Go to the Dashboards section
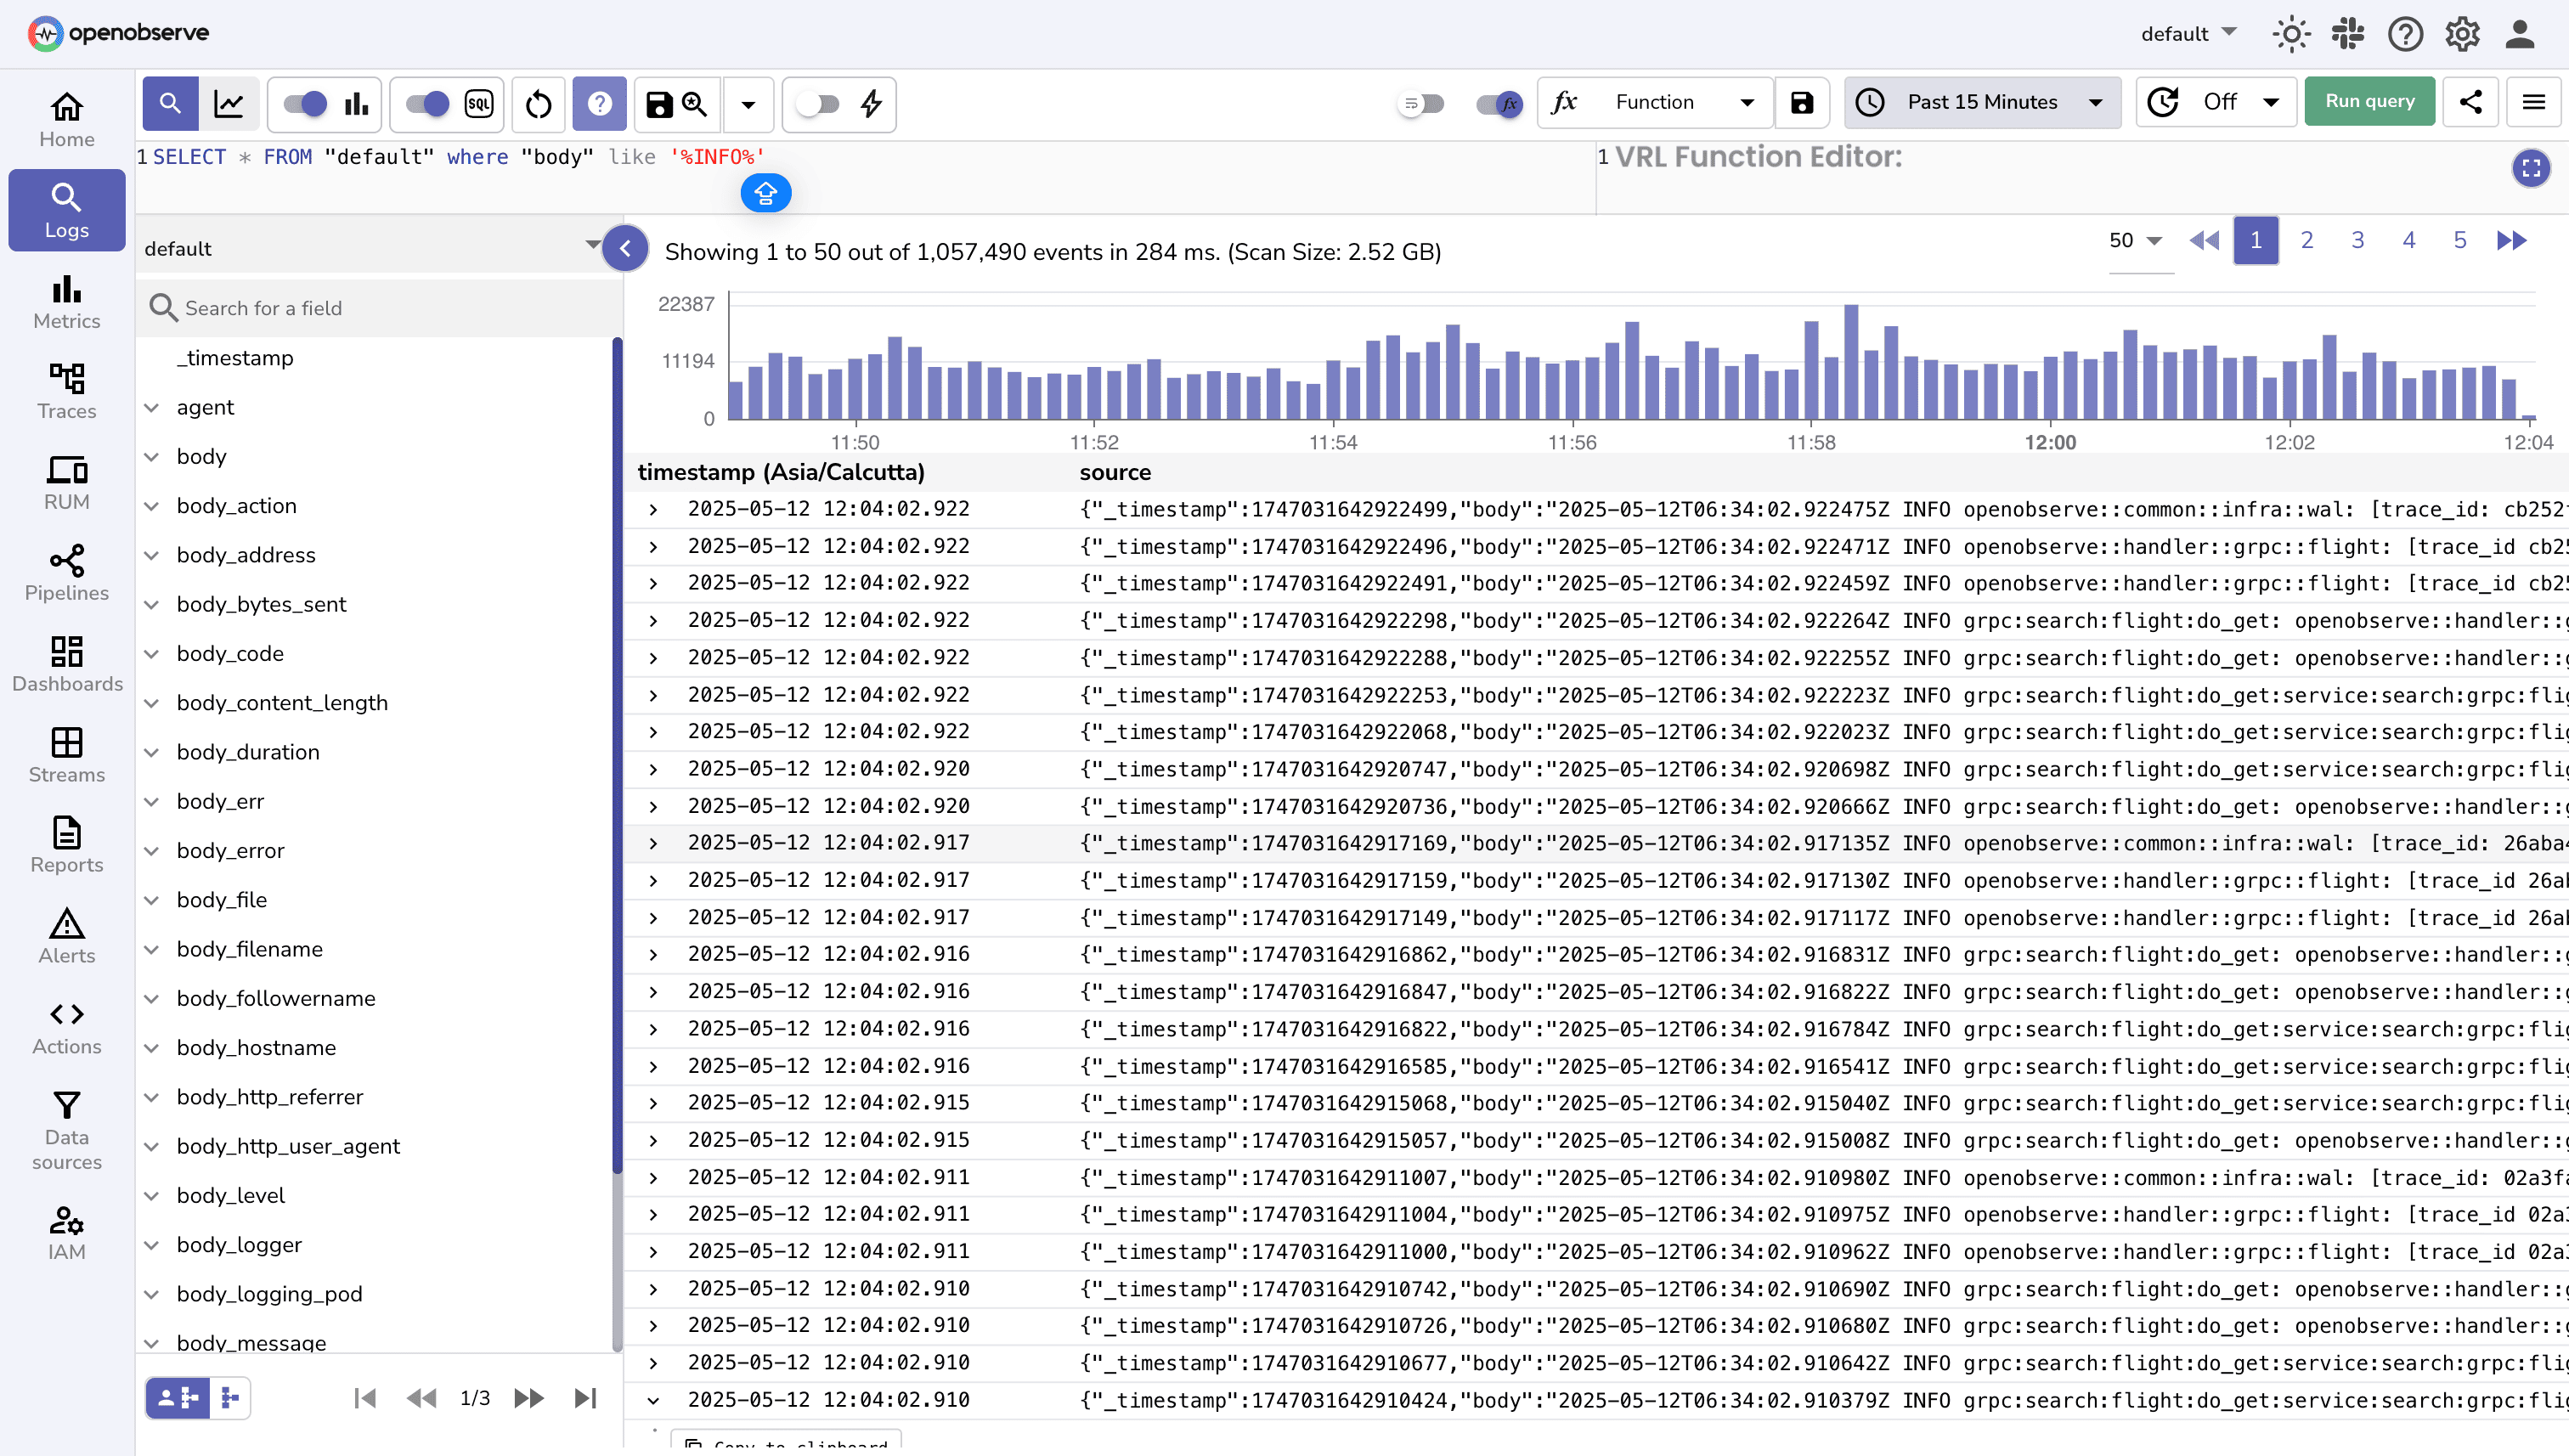2569x1456 pixels. (66, 663)
